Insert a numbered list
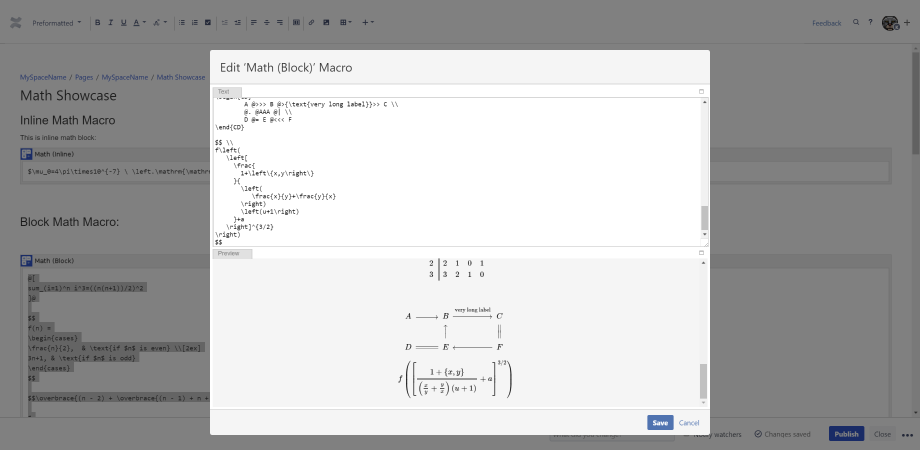Image resolution: width=920 pixels, height=450 pixels. point(195,23)
